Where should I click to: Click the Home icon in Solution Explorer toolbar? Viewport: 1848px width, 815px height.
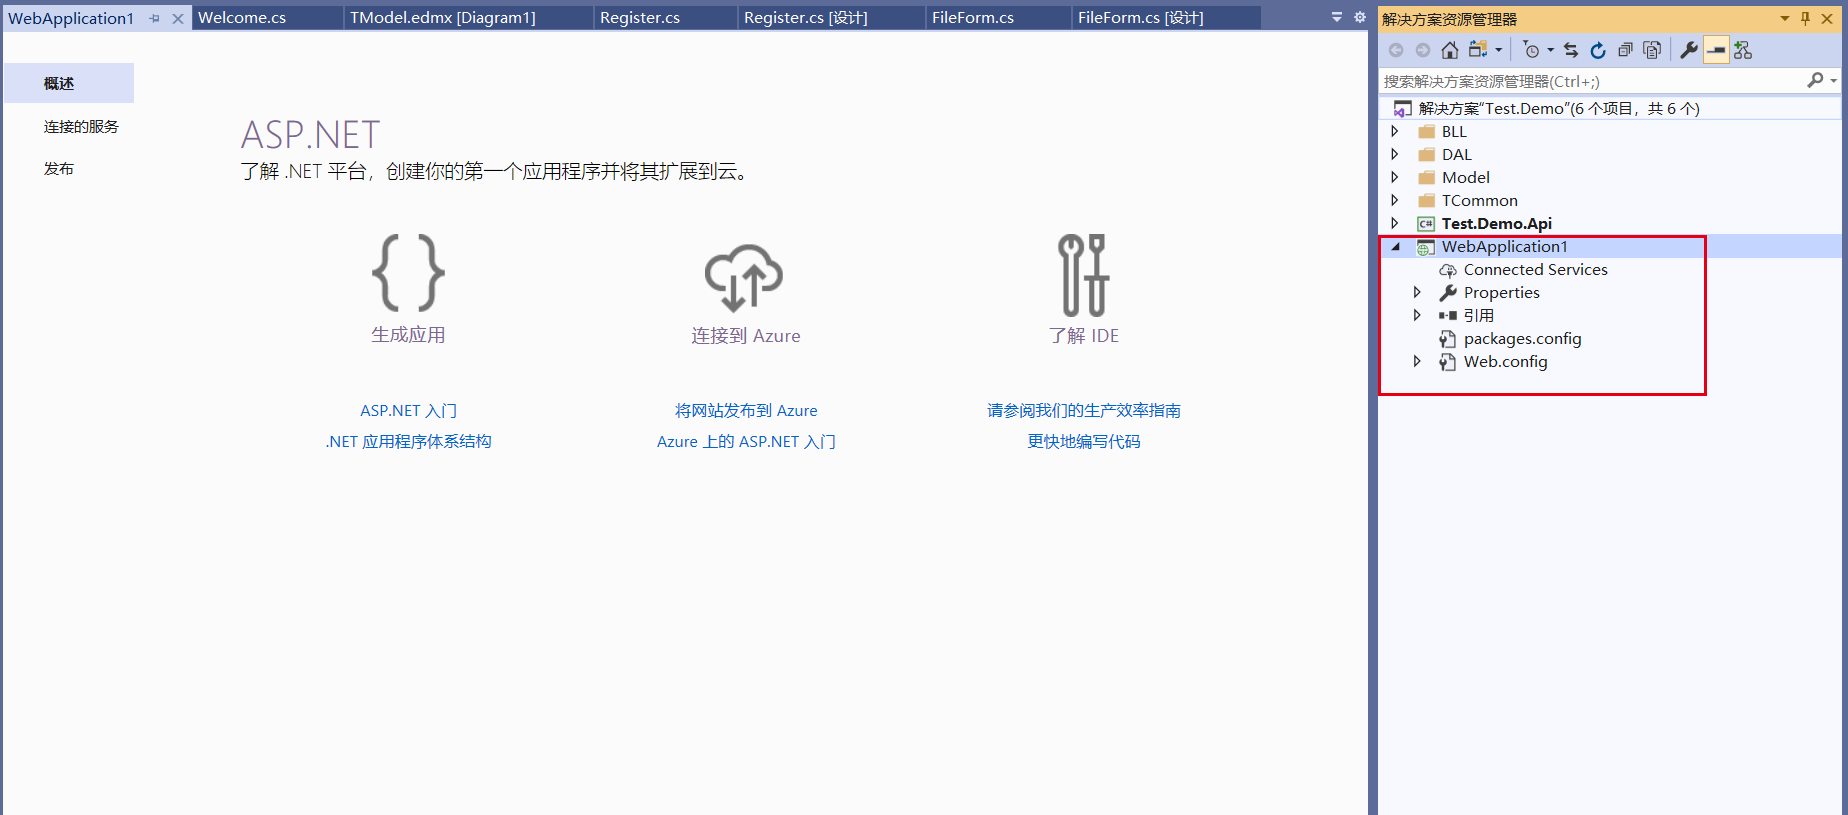pyautogui.click(x=1449, y=50)
